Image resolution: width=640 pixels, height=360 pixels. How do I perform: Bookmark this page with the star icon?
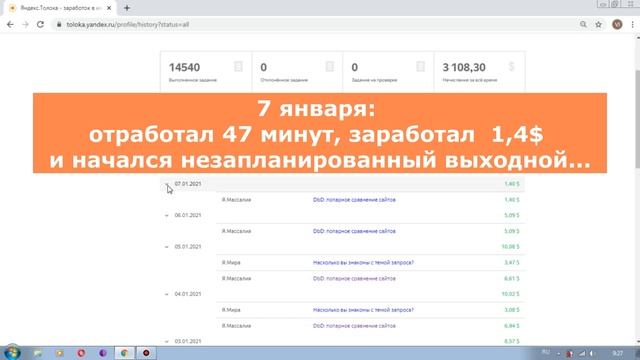point(598,24)
